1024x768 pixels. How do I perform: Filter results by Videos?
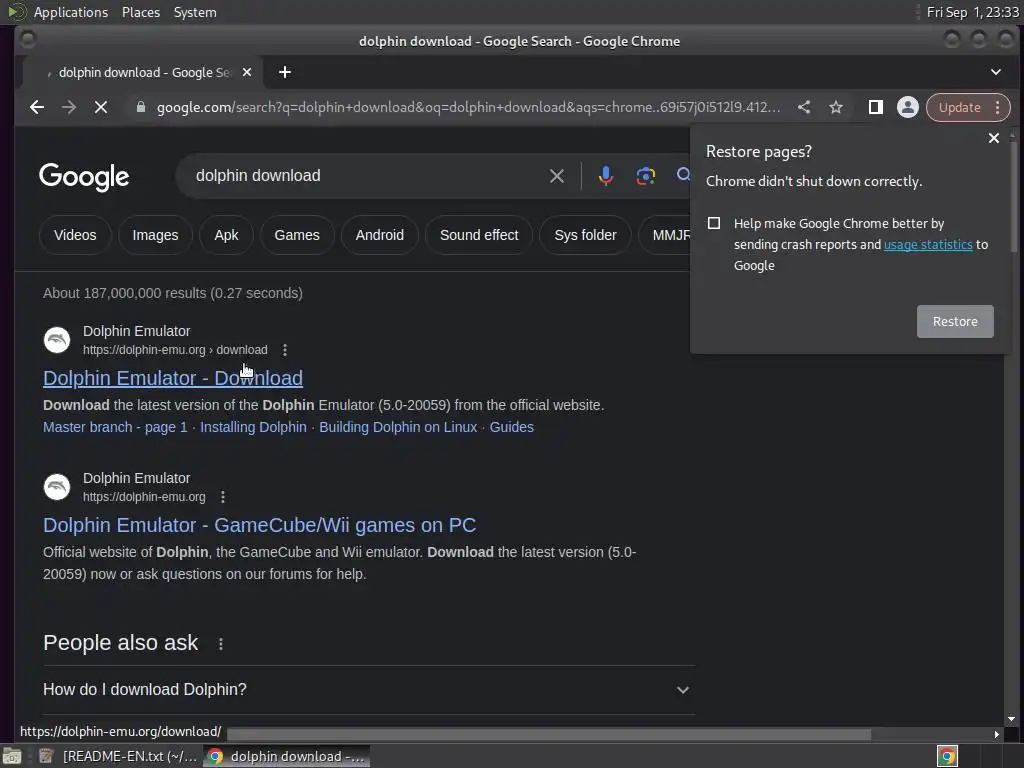coord(75,235)
